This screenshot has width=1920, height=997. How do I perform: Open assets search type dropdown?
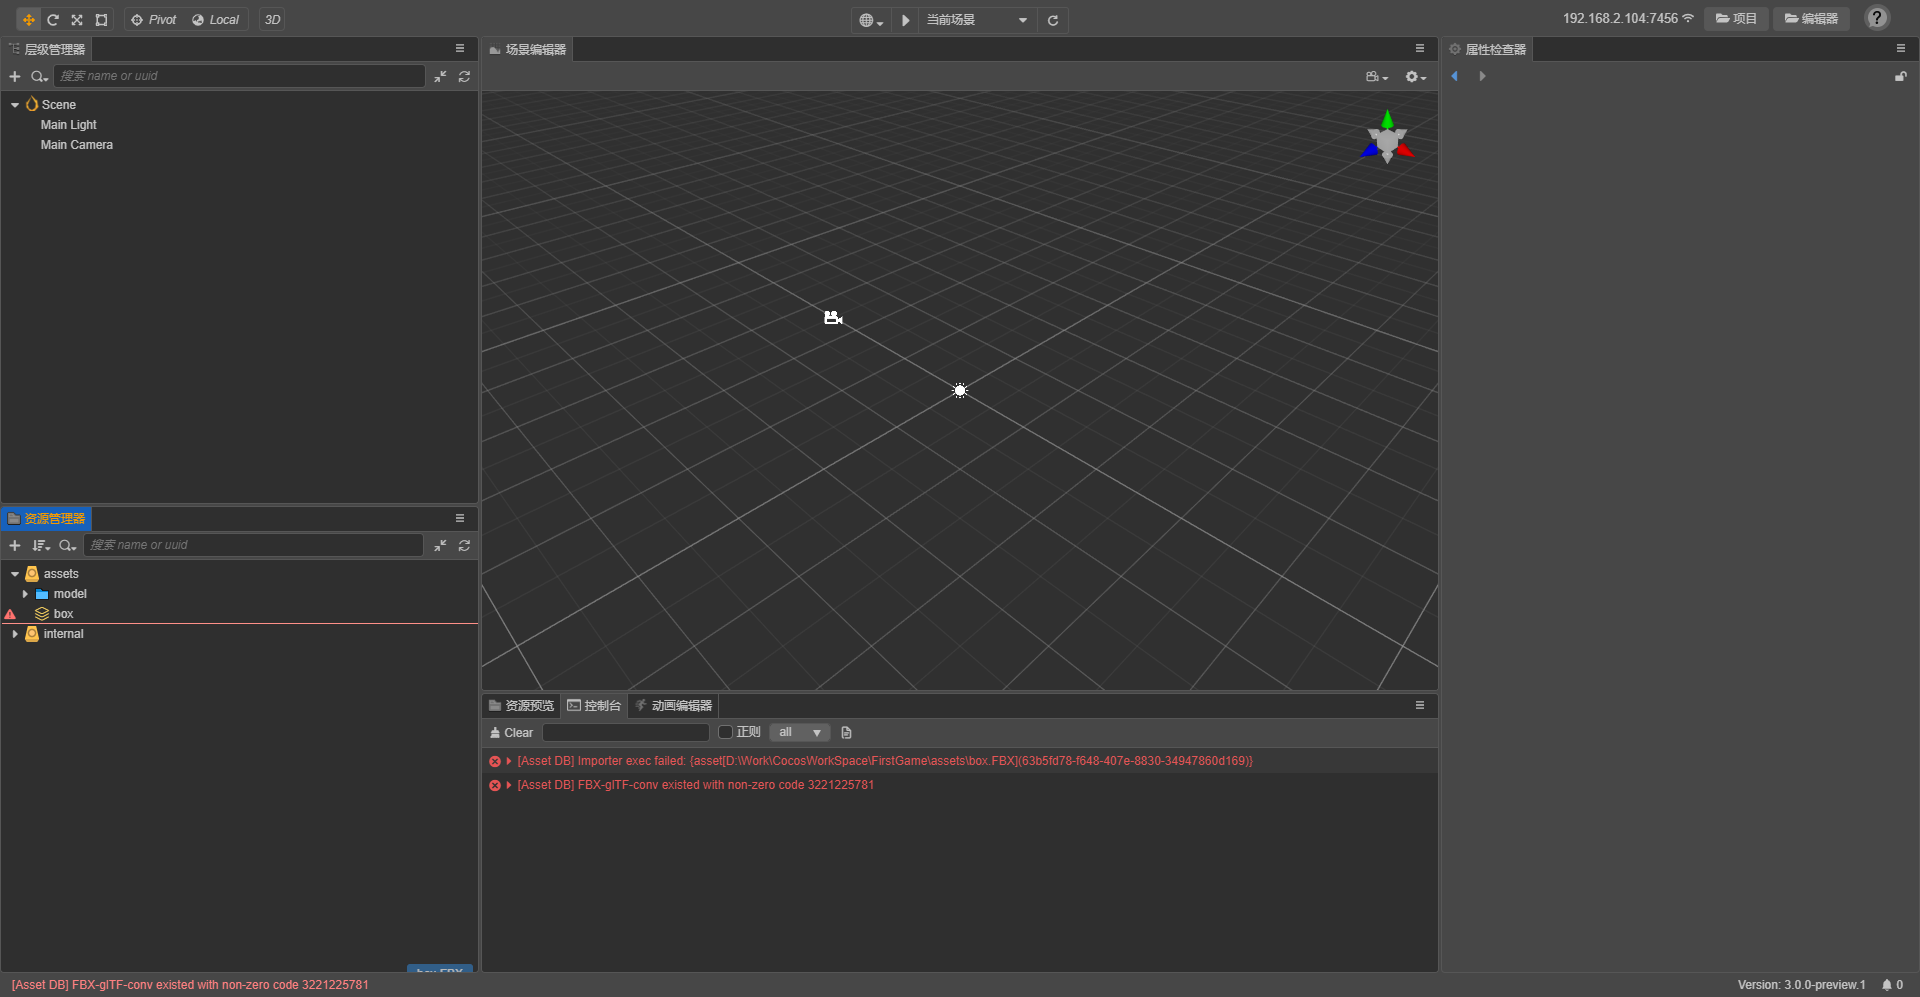tap(67, 545)
